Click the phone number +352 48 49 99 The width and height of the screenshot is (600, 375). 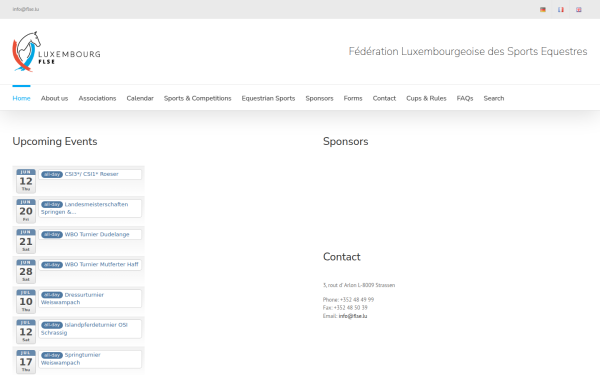pos(357,300)
